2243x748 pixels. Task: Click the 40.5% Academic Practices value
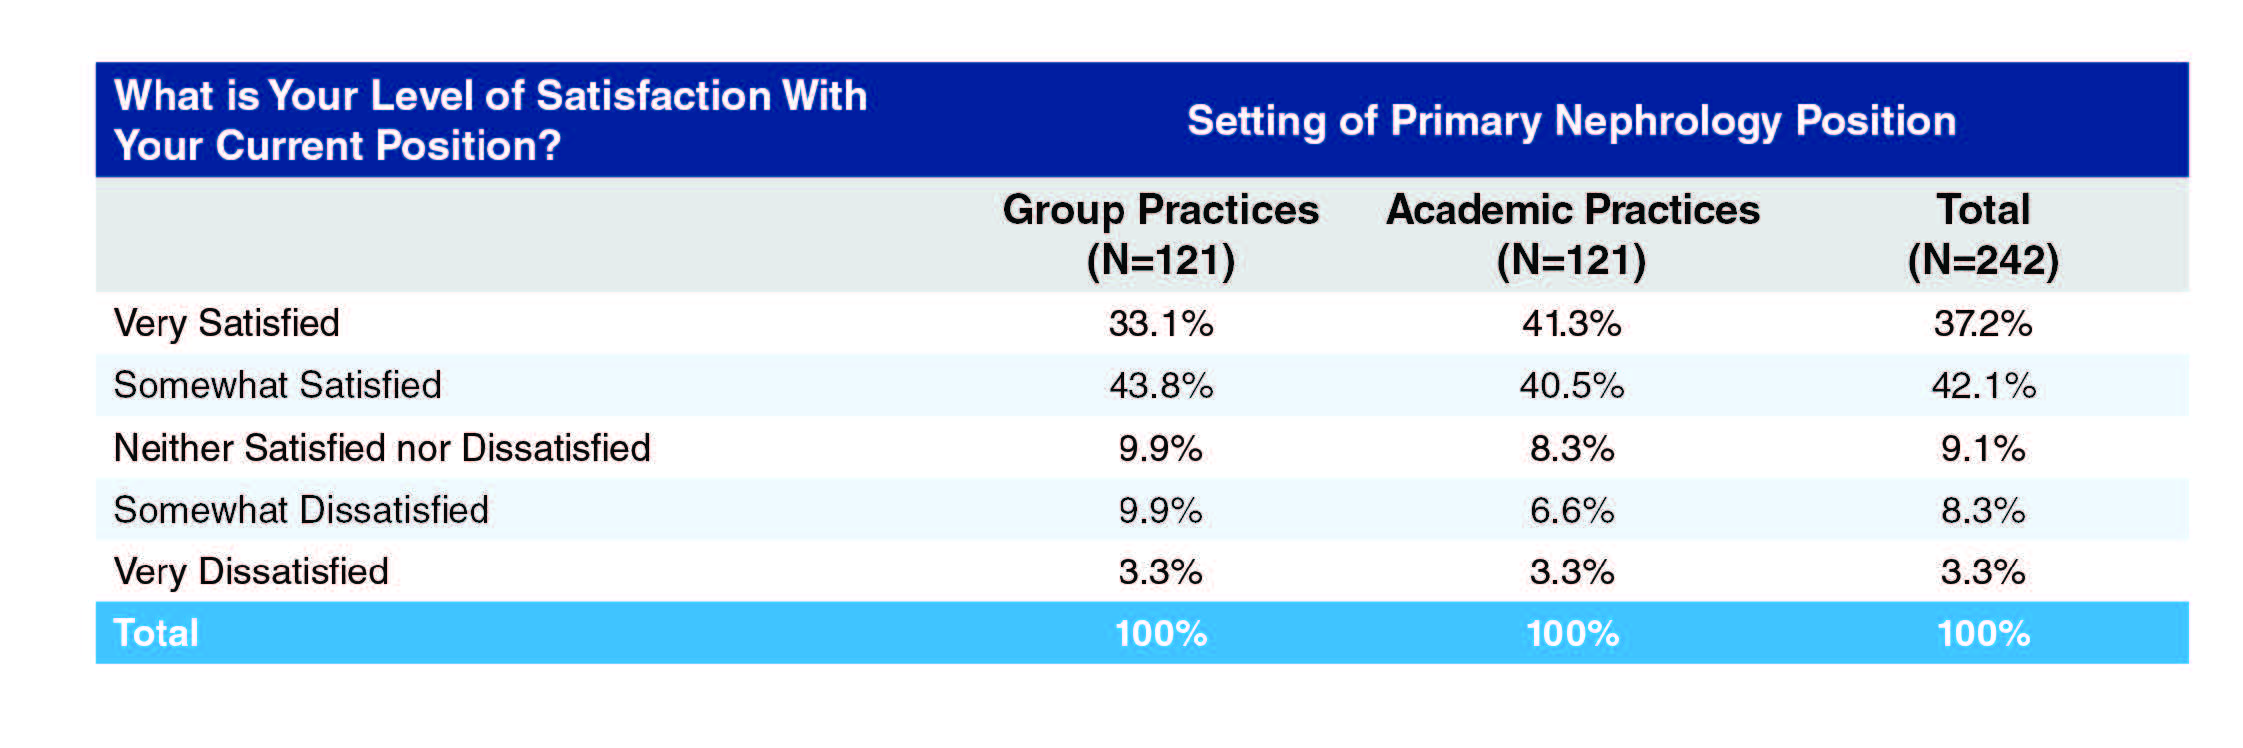click(1571, 386)
